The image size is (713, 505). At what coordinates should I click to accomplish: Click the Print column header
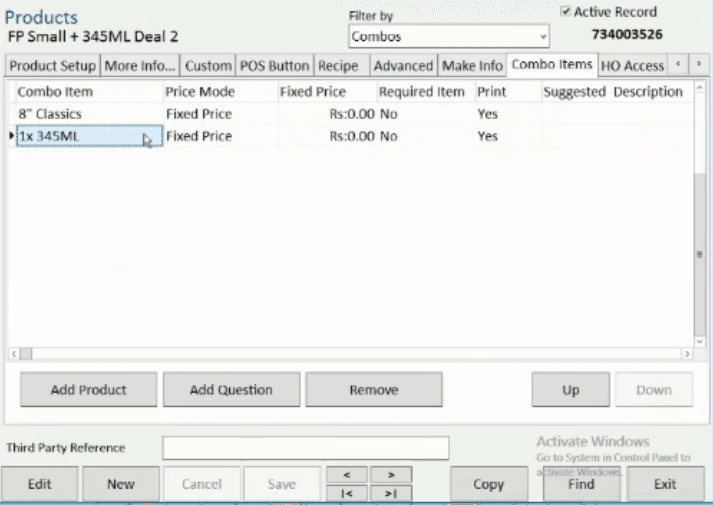(x=508, y=92)
